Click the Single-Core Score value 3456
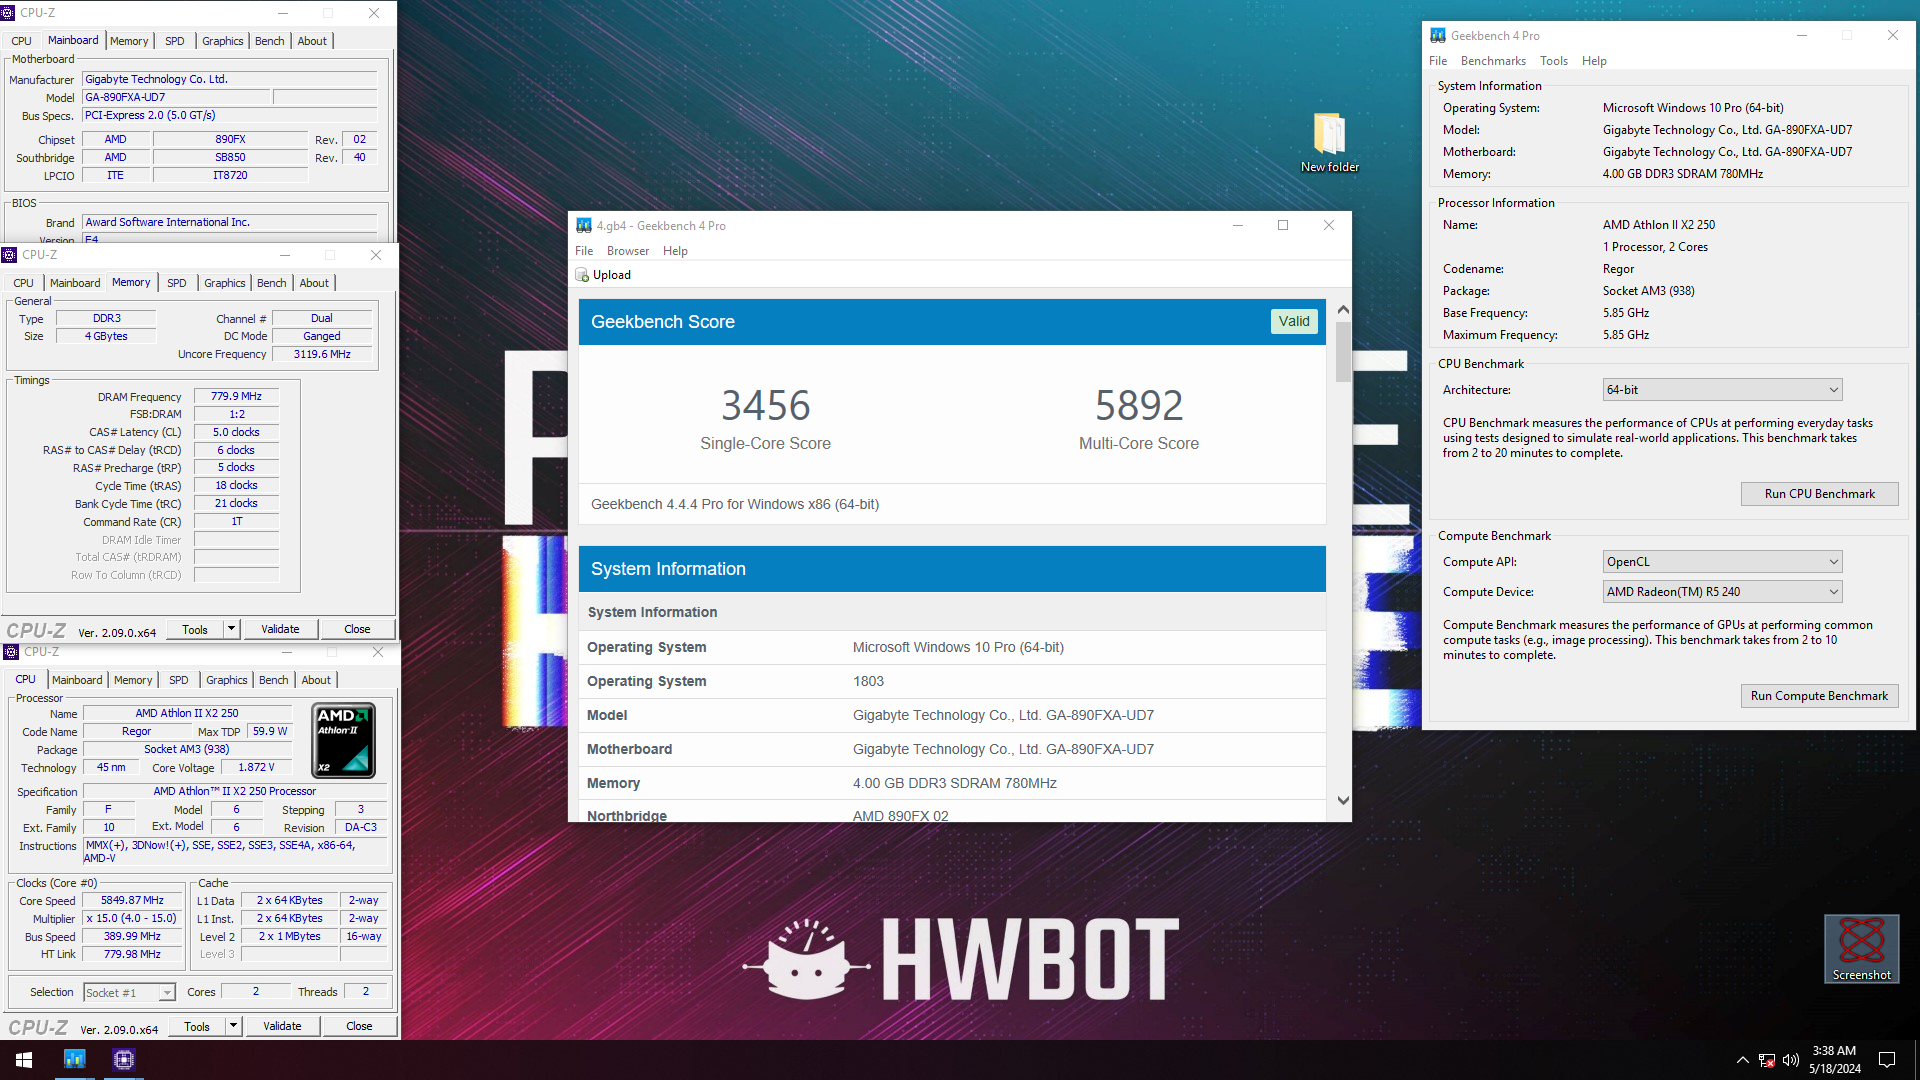The width and height of the screenshot is (1920, 1080). [x=766, y=405]
